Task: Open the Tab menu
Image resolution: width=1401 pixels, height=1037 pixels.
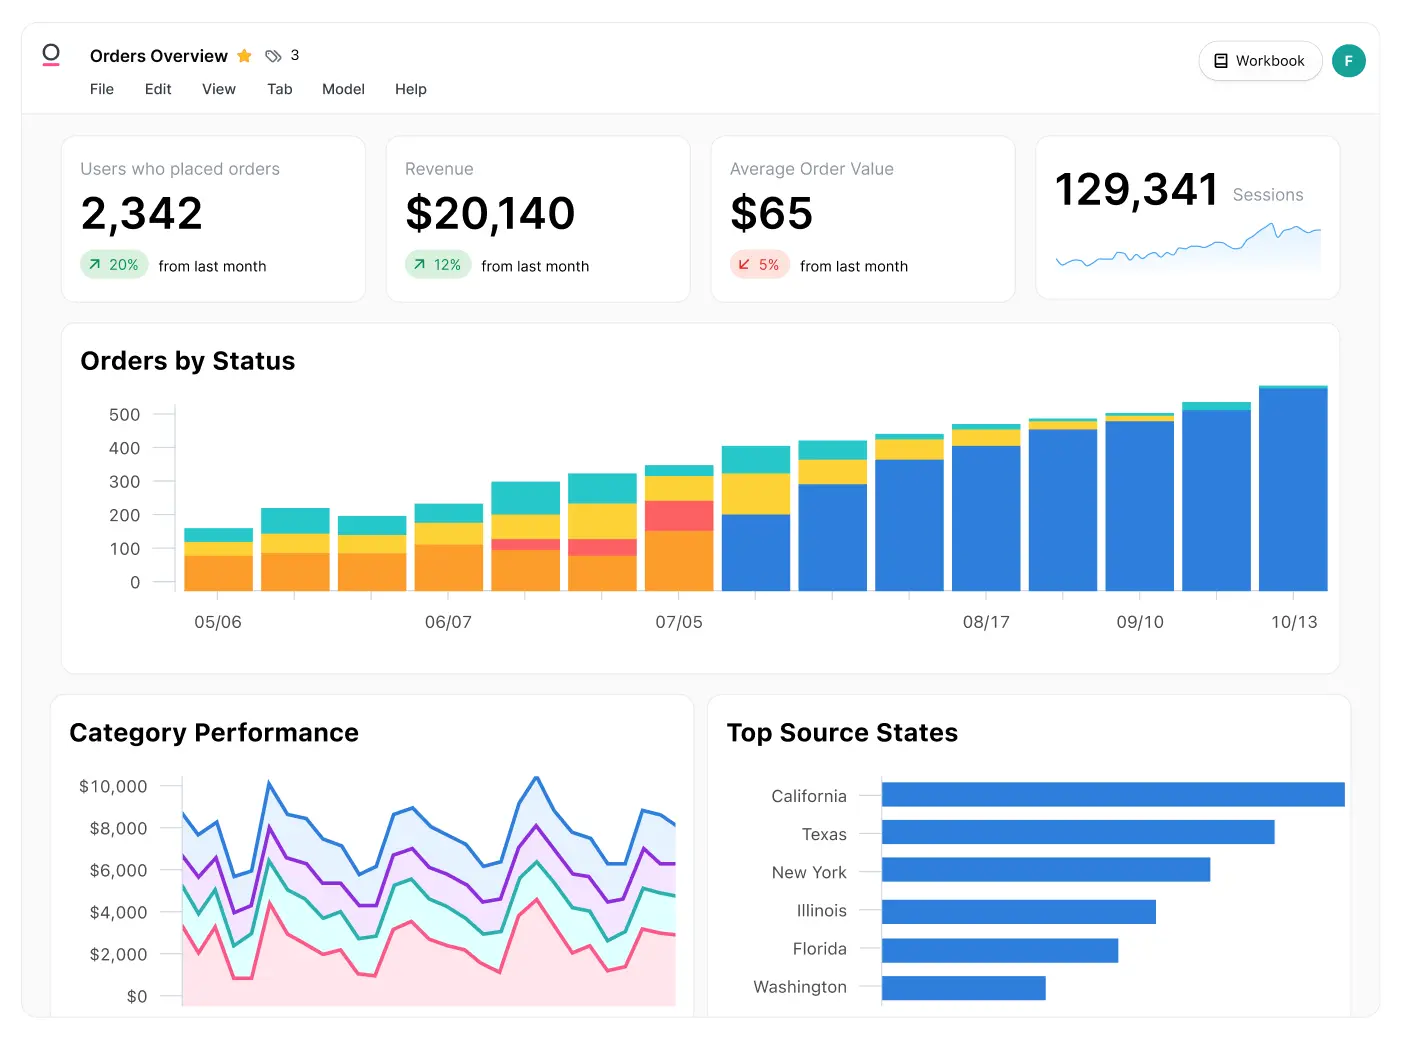Action: tap(280, 89)
